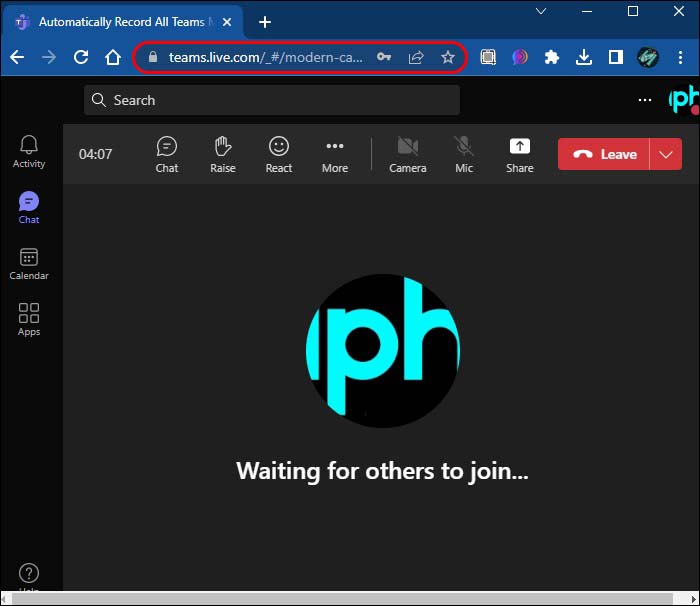Open Teams settings and more ellipsis

click(645, 100)
